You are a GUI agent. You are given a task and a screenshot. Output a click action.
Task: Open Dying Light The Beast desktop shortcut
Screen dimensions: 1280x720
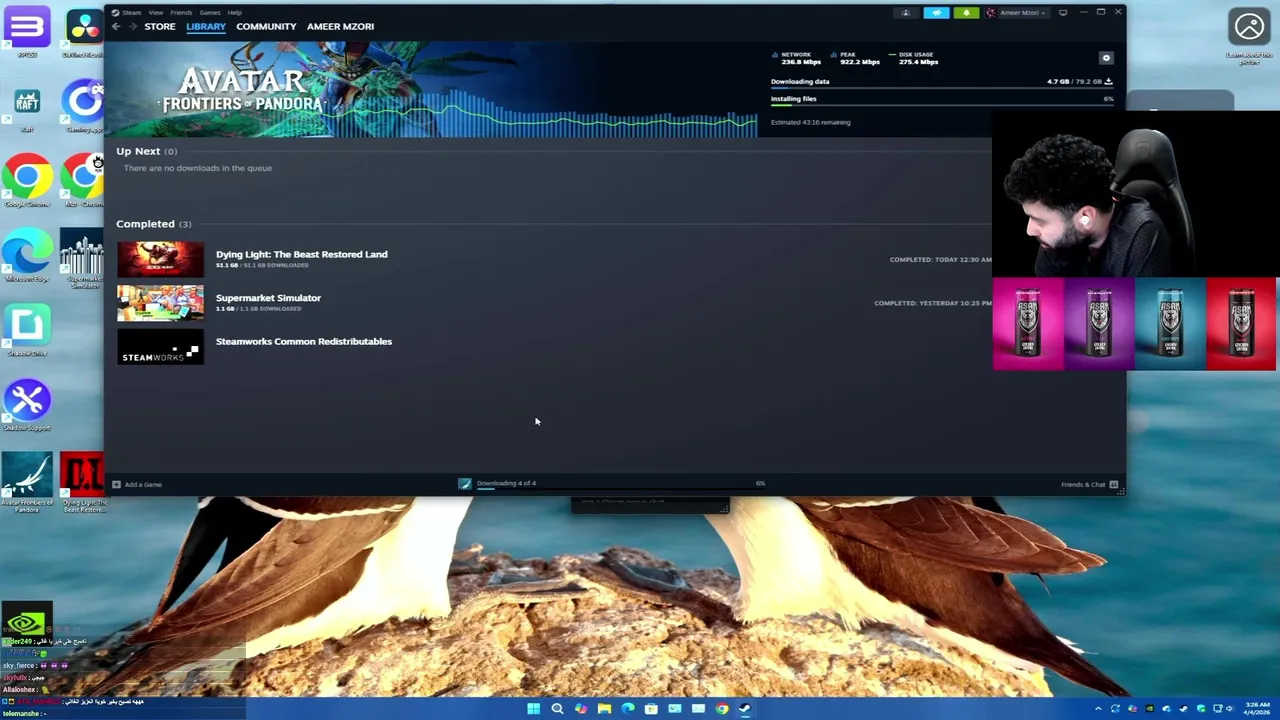point(83,482)
